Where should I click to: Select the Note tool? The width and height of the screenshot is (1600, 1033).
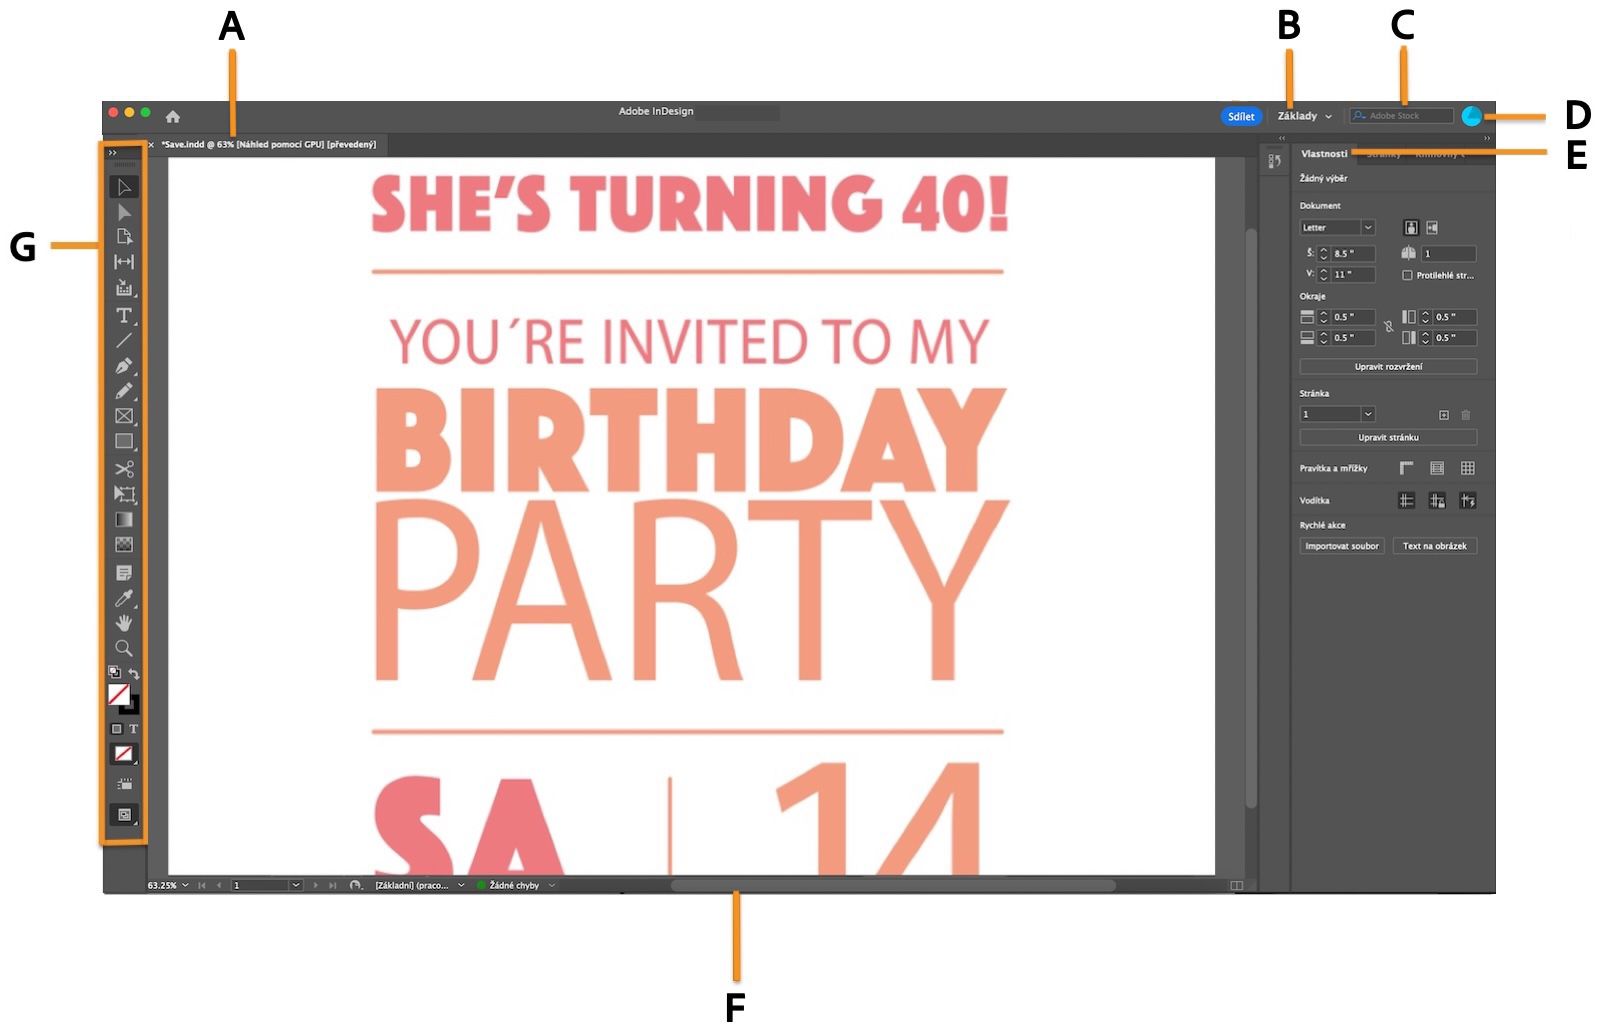(x=124, y=573)
